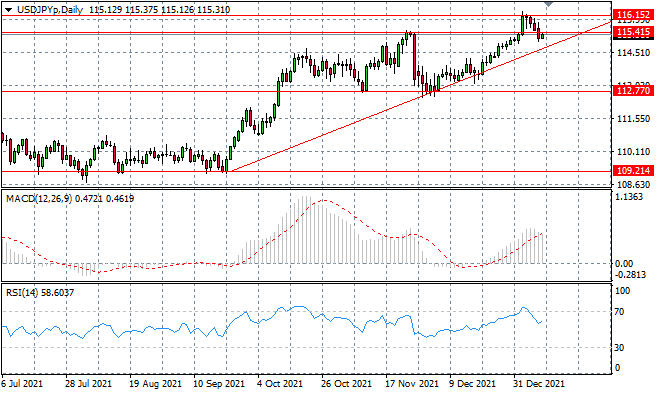Select the 112.770 red price label

633,91
